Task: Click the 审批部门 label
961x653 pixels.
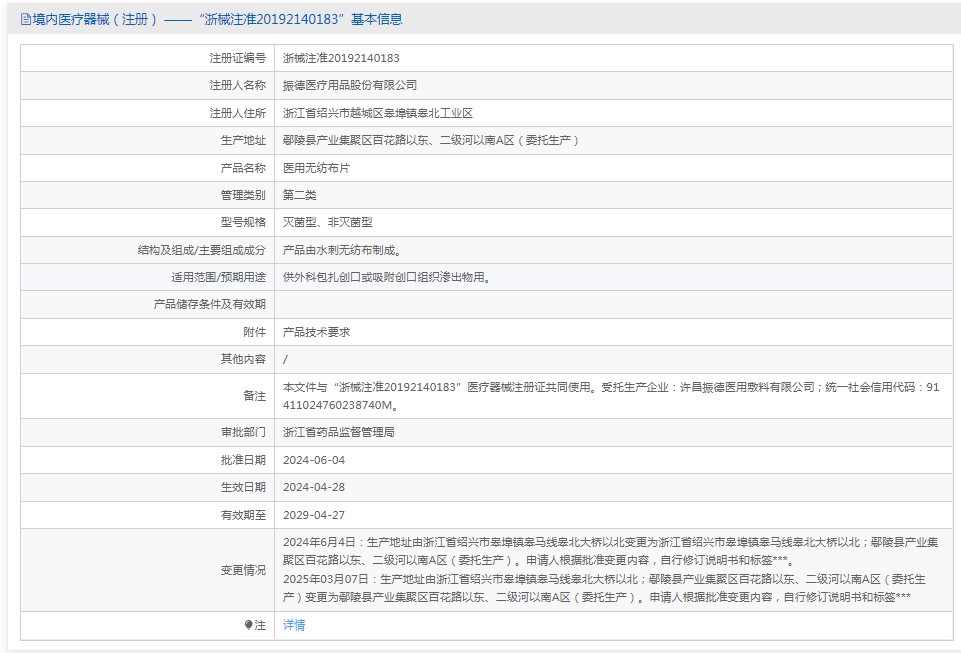Action: [x=243, y=432]
